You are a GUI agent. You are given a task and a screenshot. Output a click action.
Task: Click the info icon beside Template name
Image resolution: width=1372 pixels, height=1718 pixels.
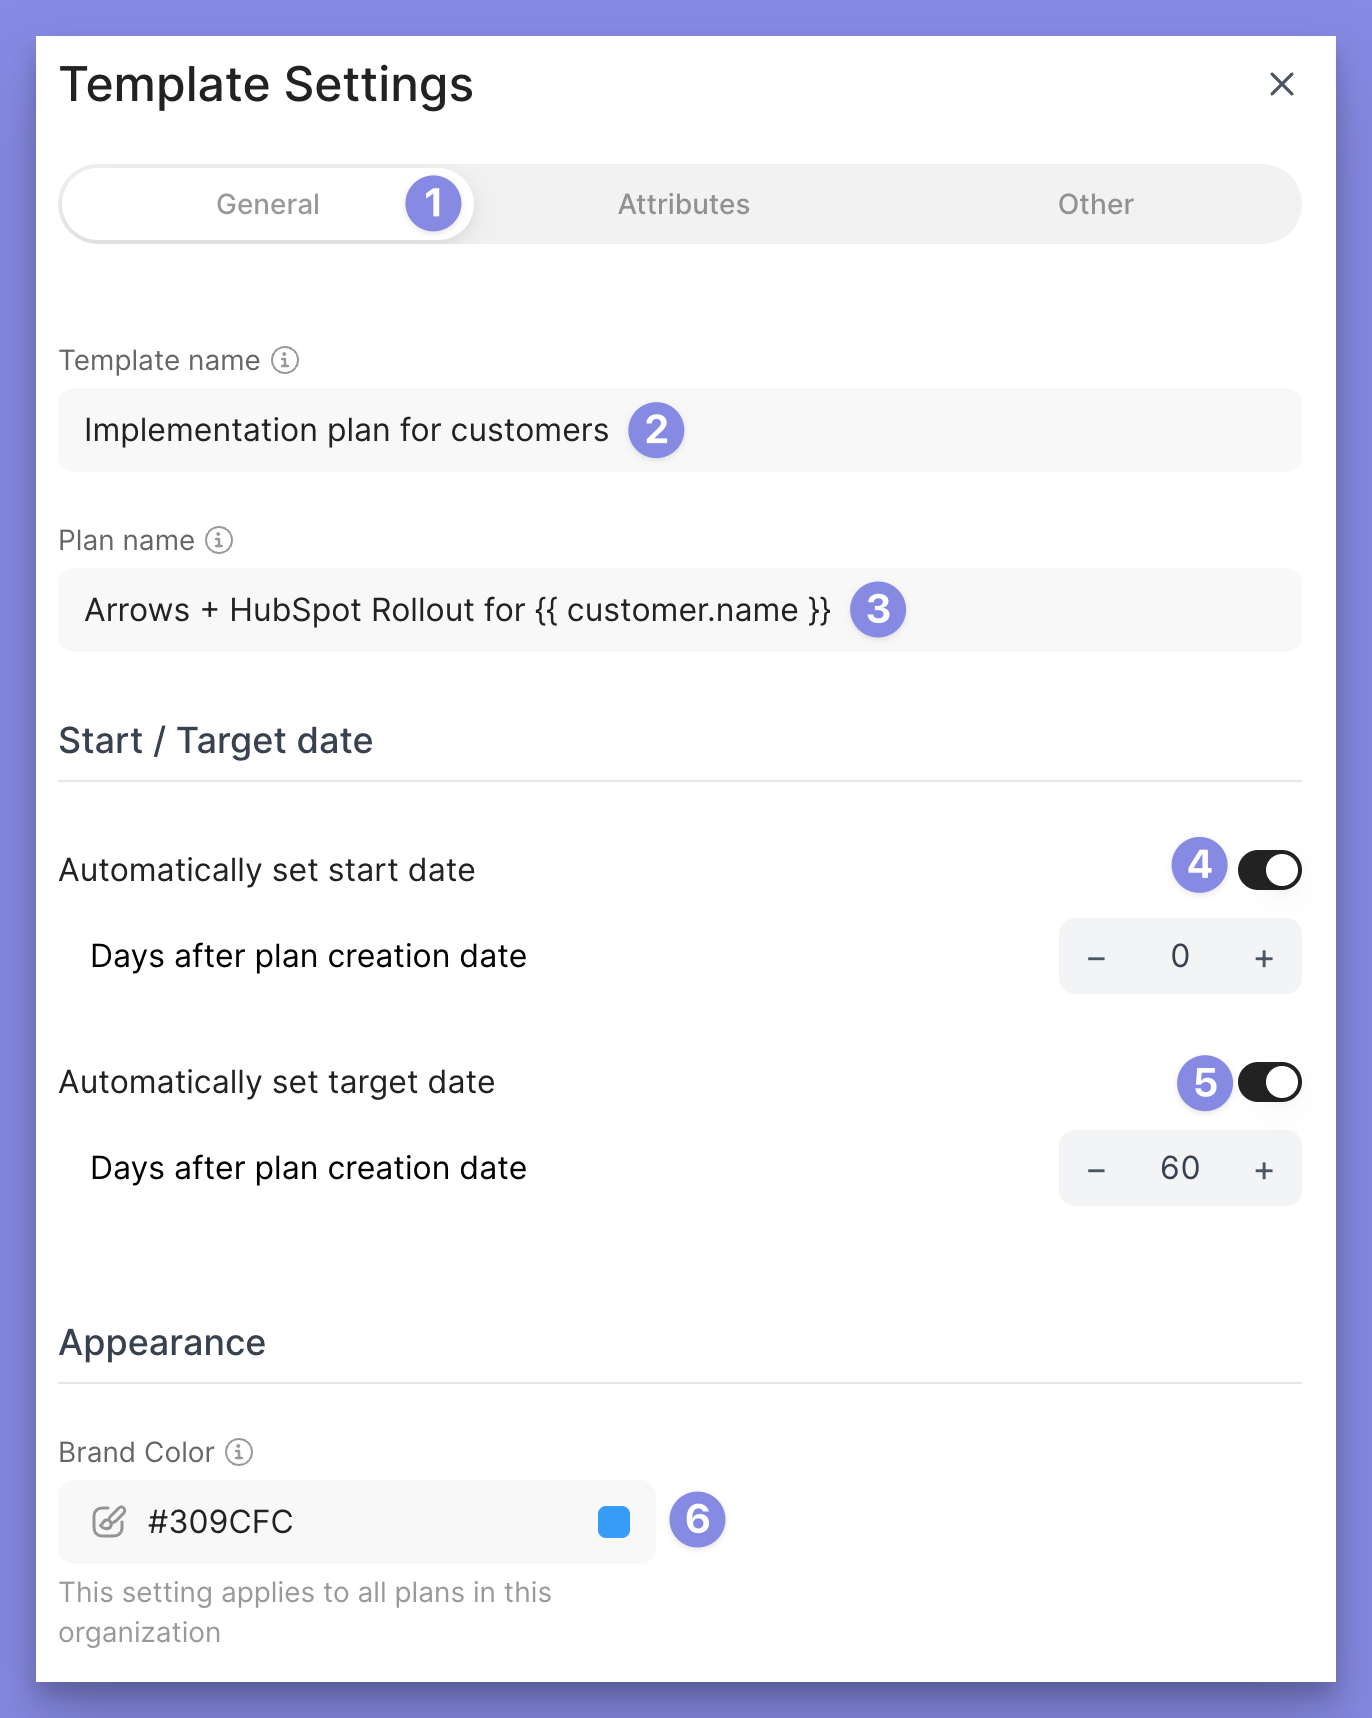tap(285, 360)
